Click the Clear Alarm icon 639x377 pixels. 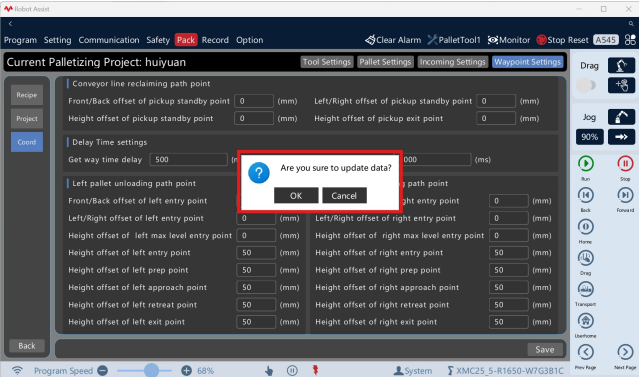click(x=370, y=40)
